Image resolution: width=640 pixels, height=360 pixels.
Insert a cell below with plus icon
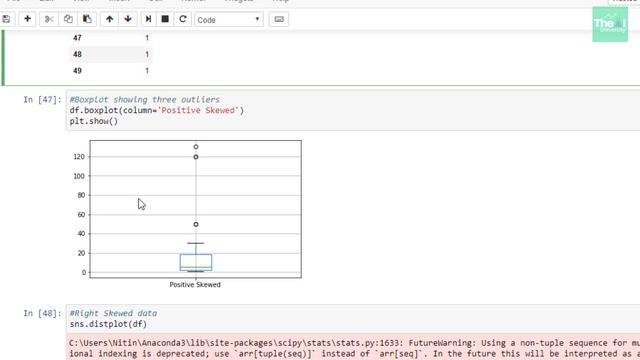tap(27, 19)
